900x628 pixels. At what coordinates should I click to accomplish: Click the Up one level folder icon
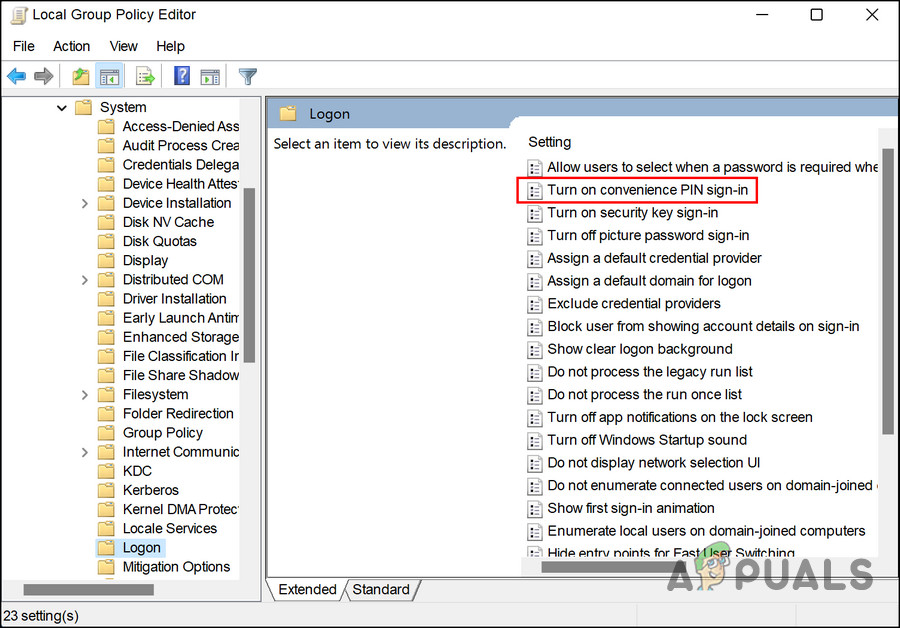(x=80, y=76)
